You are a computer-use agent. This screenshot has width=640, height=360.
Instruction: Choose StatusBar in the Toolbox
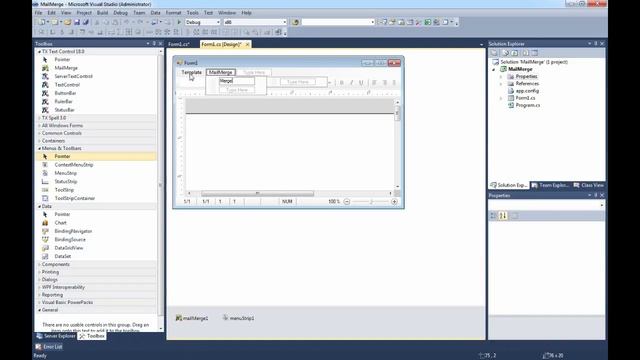(64, 110)
